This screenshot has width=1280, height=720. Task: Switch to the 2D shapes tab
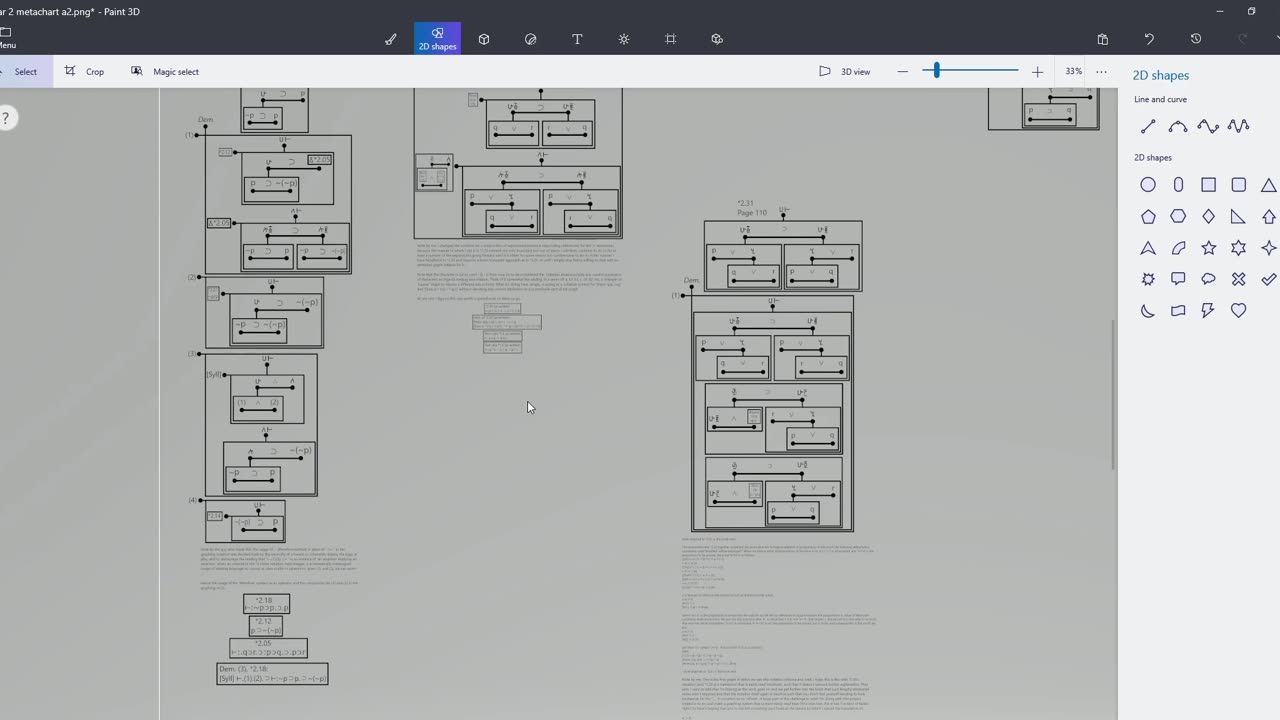437,39
